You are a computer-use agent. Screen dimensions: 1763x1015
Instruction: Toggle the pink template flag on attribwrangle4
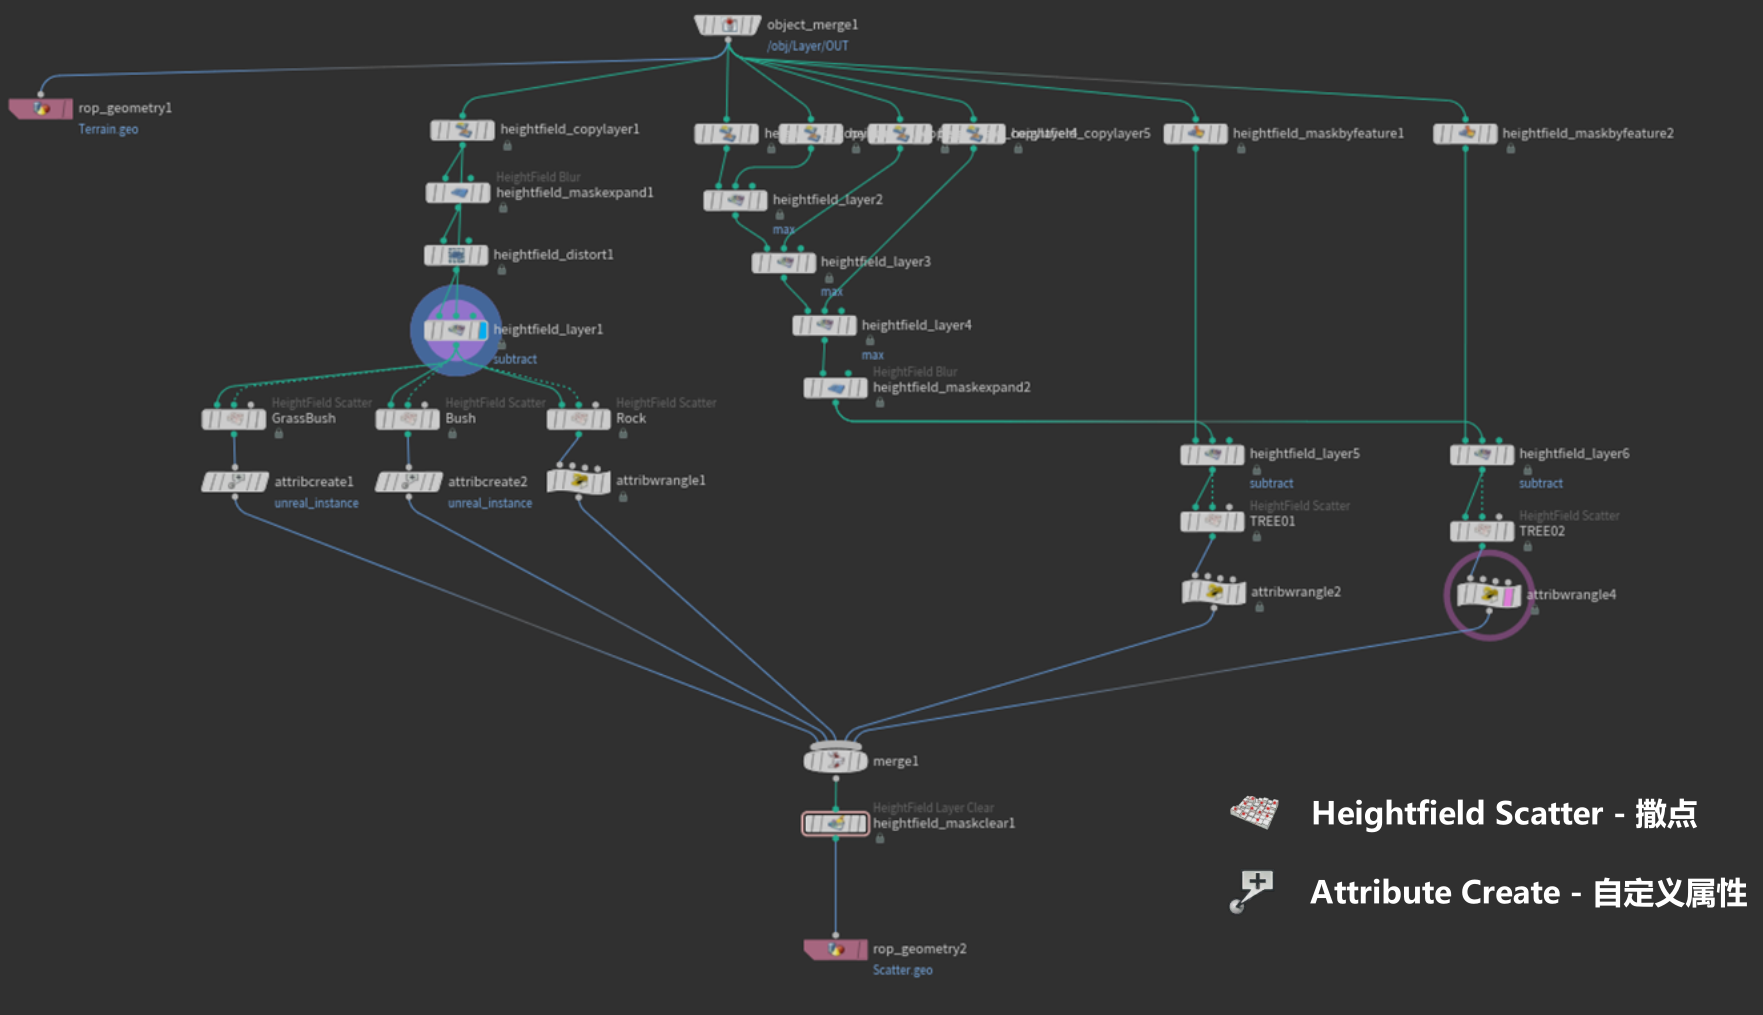click(1509, 596)
